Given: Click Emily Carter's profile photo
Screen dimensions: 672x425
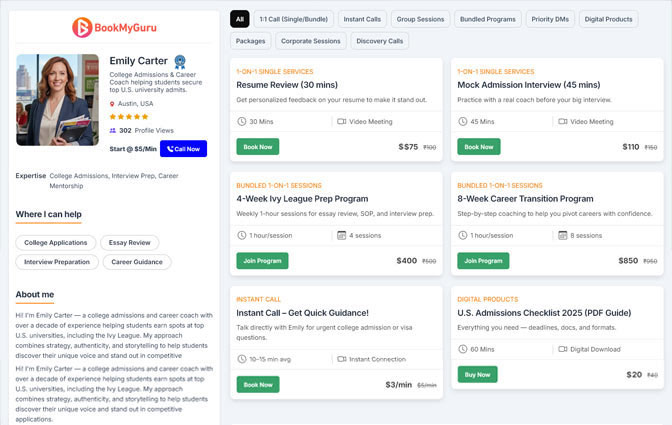Looking at the screenshot, I should [x=57, y=100].
